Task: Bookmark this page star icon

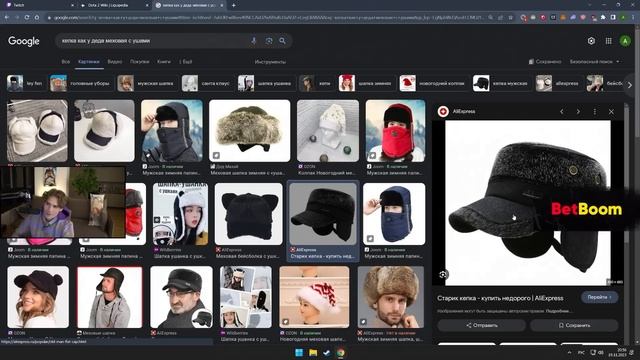Action: (x=511, y=18)
